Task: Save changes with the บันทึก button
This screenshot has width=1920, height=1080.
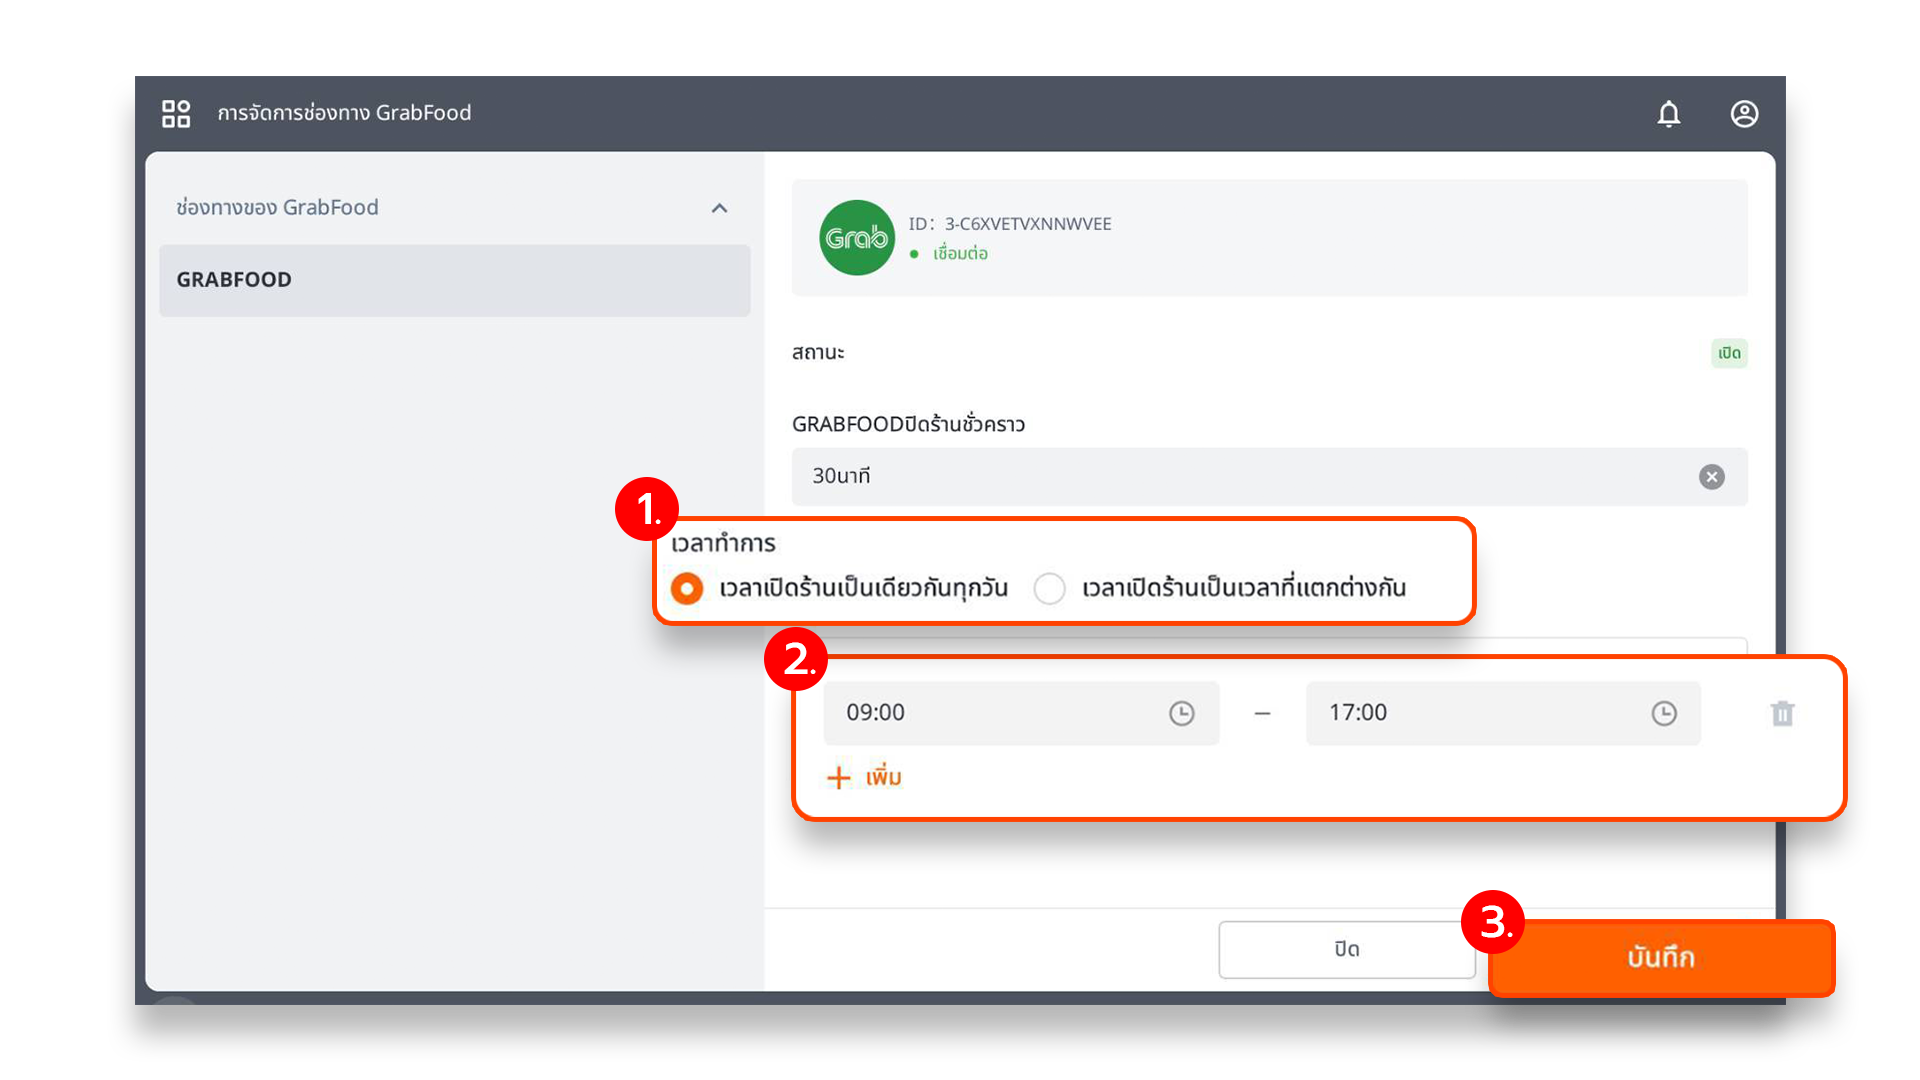Action: point(1661,957)
